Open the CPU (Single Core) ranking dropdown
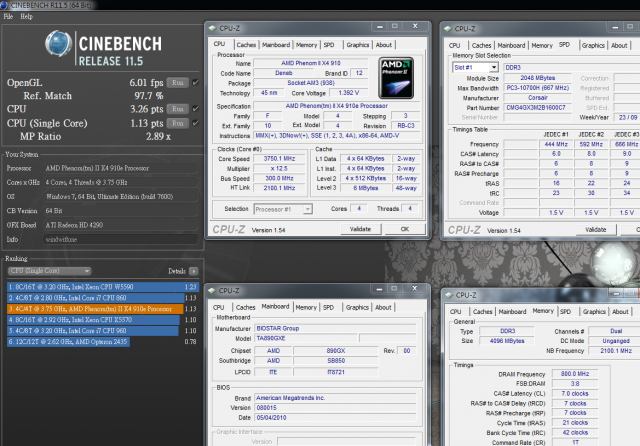This screenshot has height=446, width=640. tap(49, 271)
